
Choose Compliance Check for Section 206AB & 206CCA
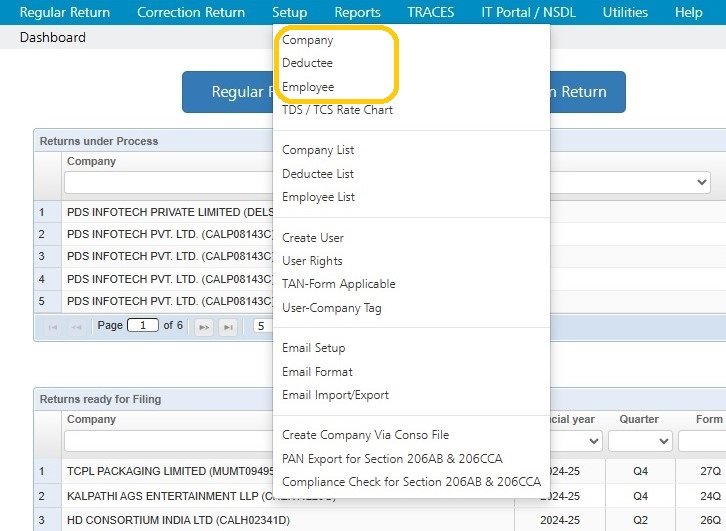point(412,481)
